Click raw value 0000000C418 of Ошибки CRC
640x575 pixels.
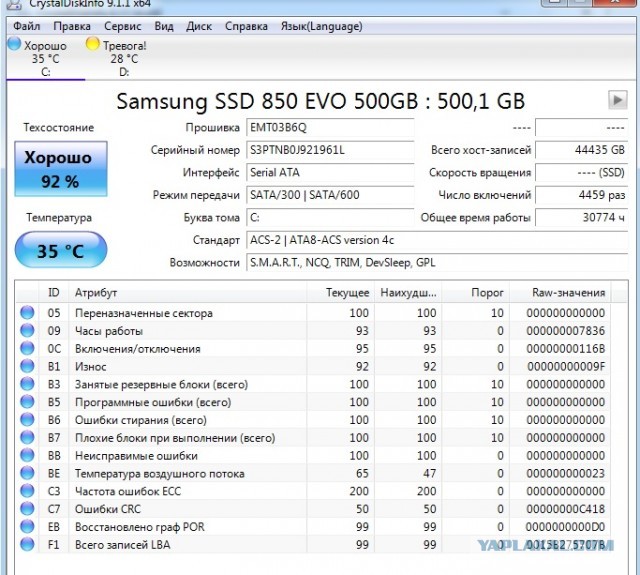565,509
